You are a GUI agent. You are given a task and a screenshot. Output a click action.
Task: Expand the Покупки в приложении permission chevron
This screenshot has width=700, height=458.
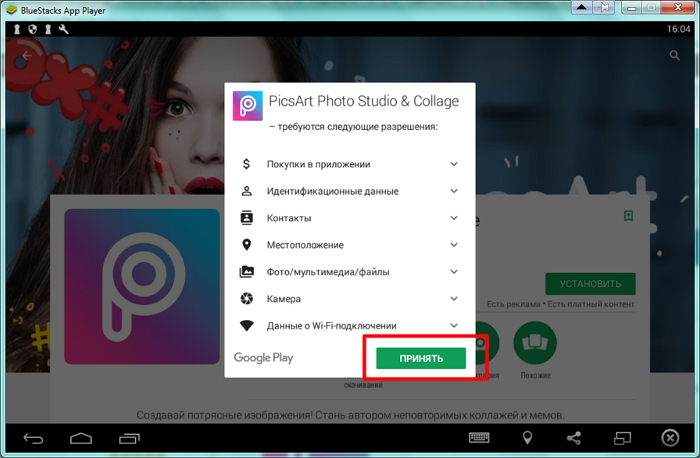454,164
